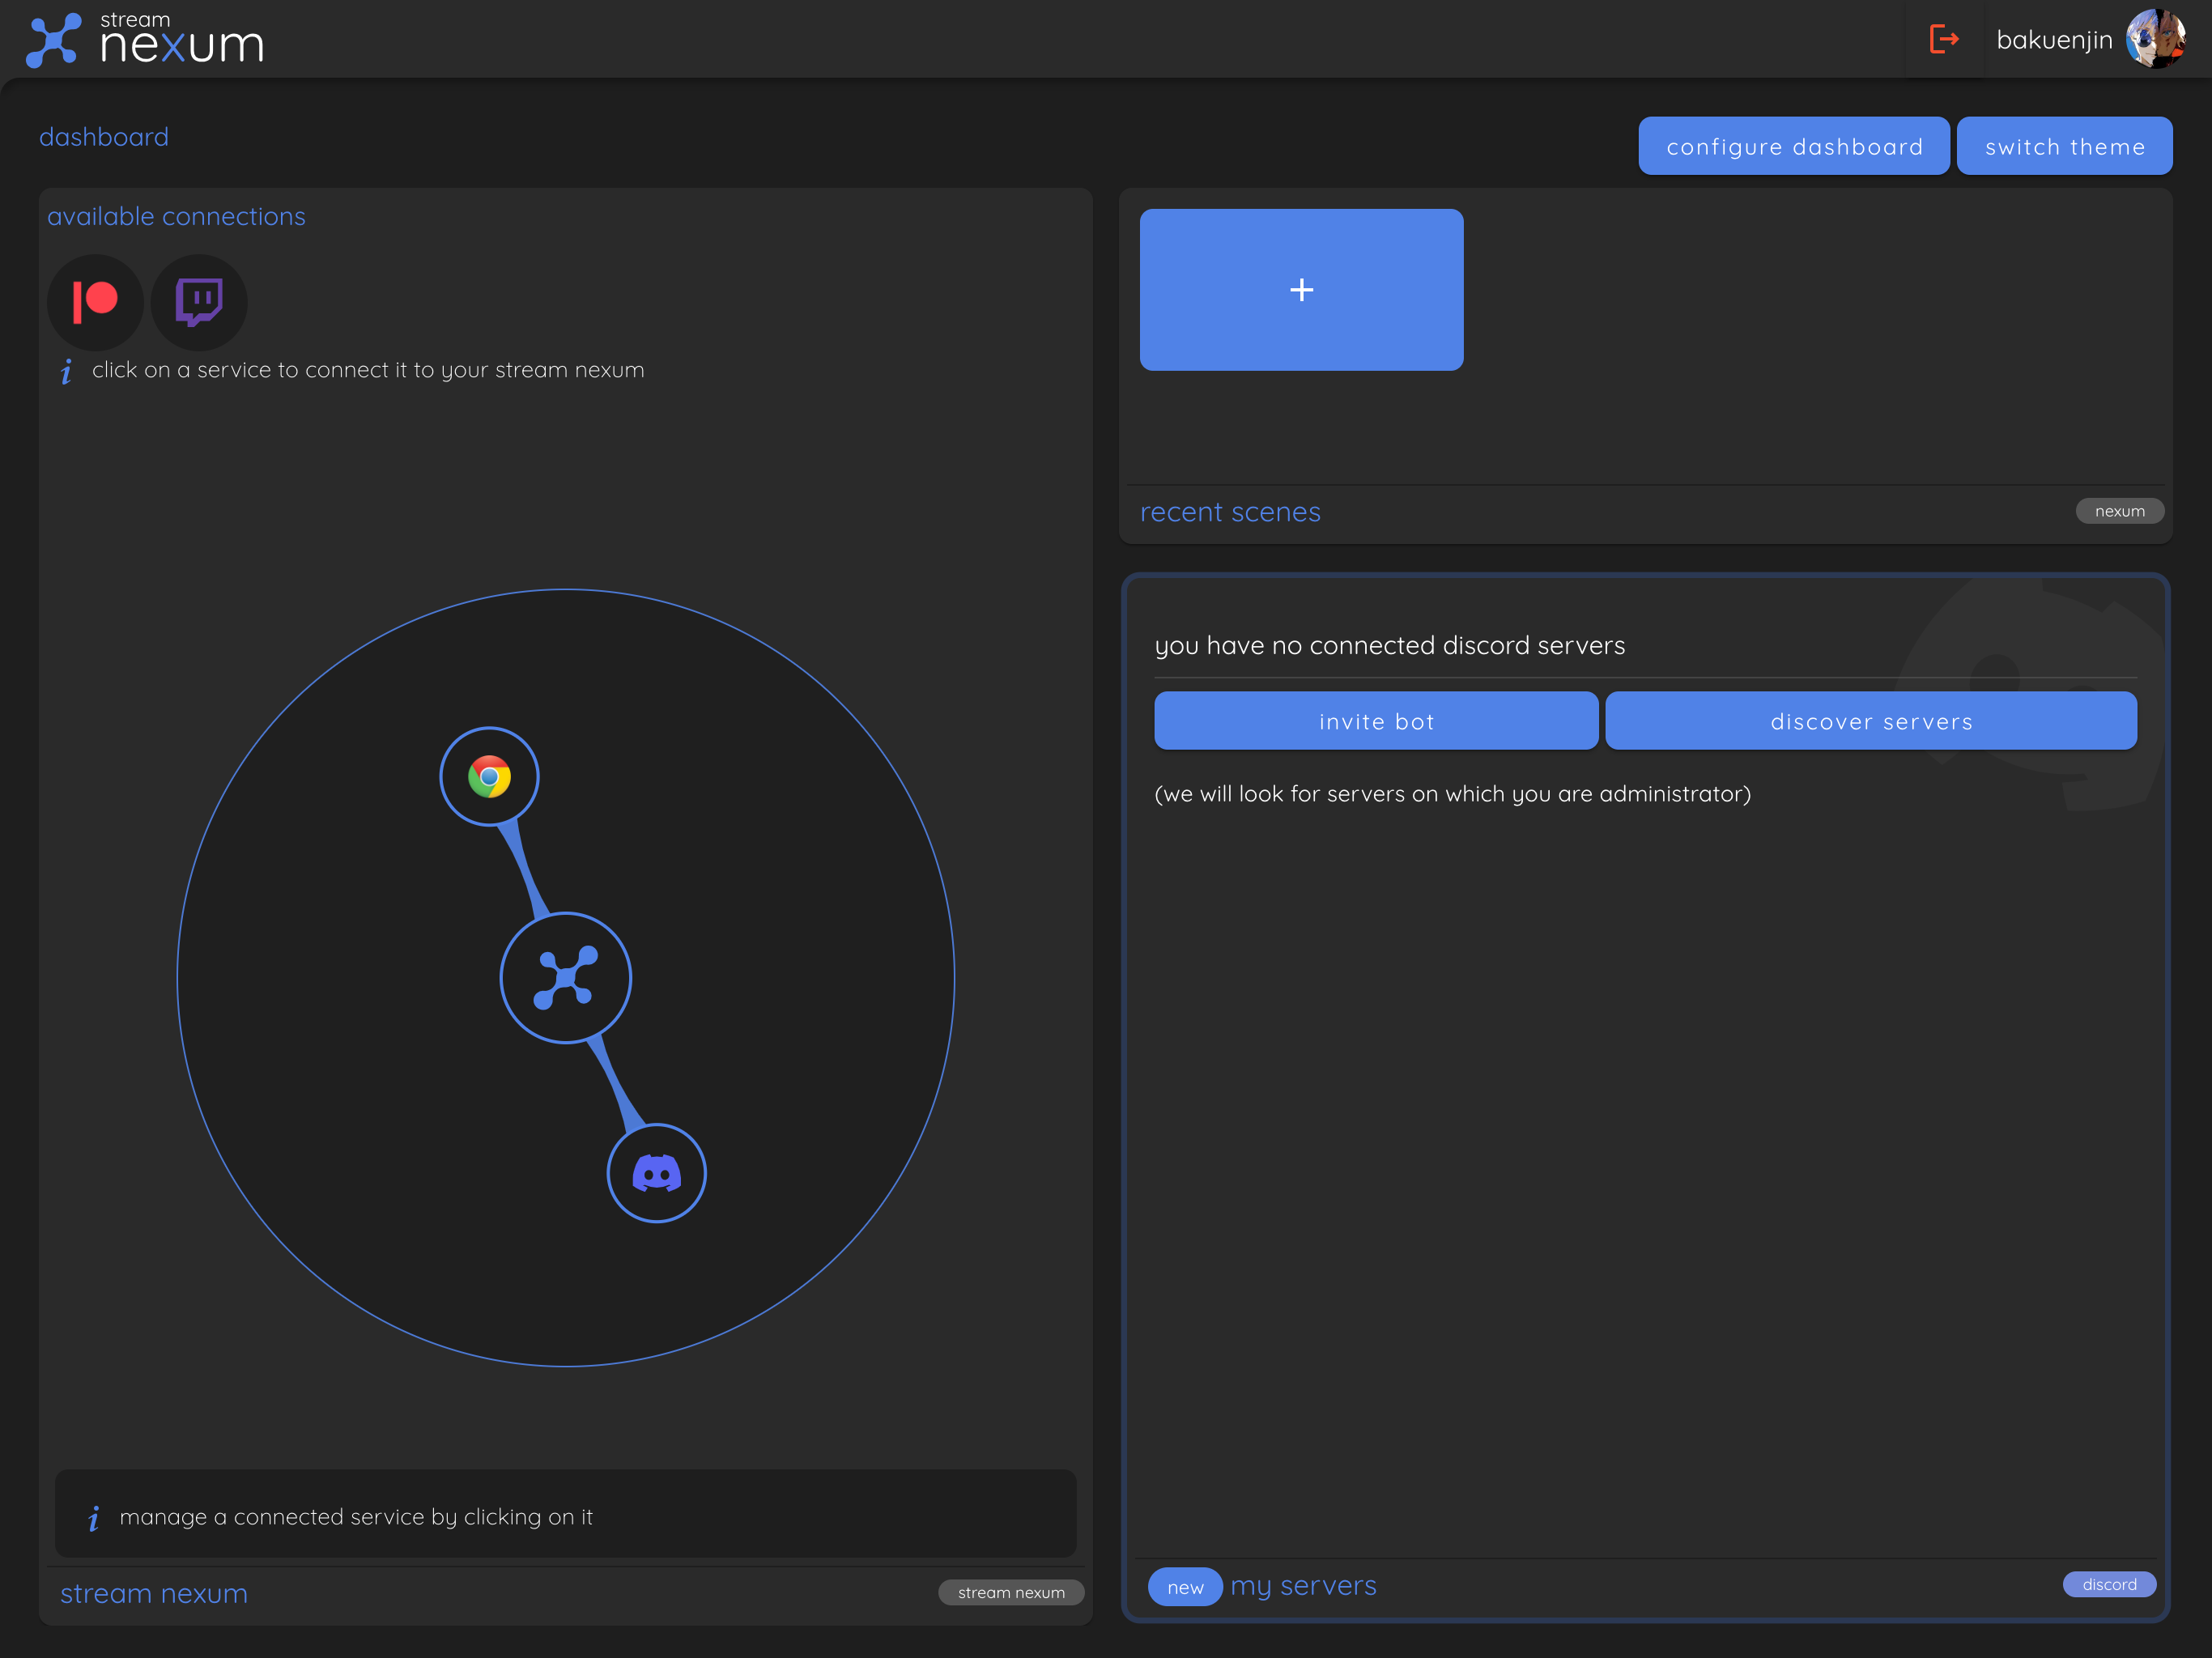Connect the Twitch service icon

click(x=199, y=301)
